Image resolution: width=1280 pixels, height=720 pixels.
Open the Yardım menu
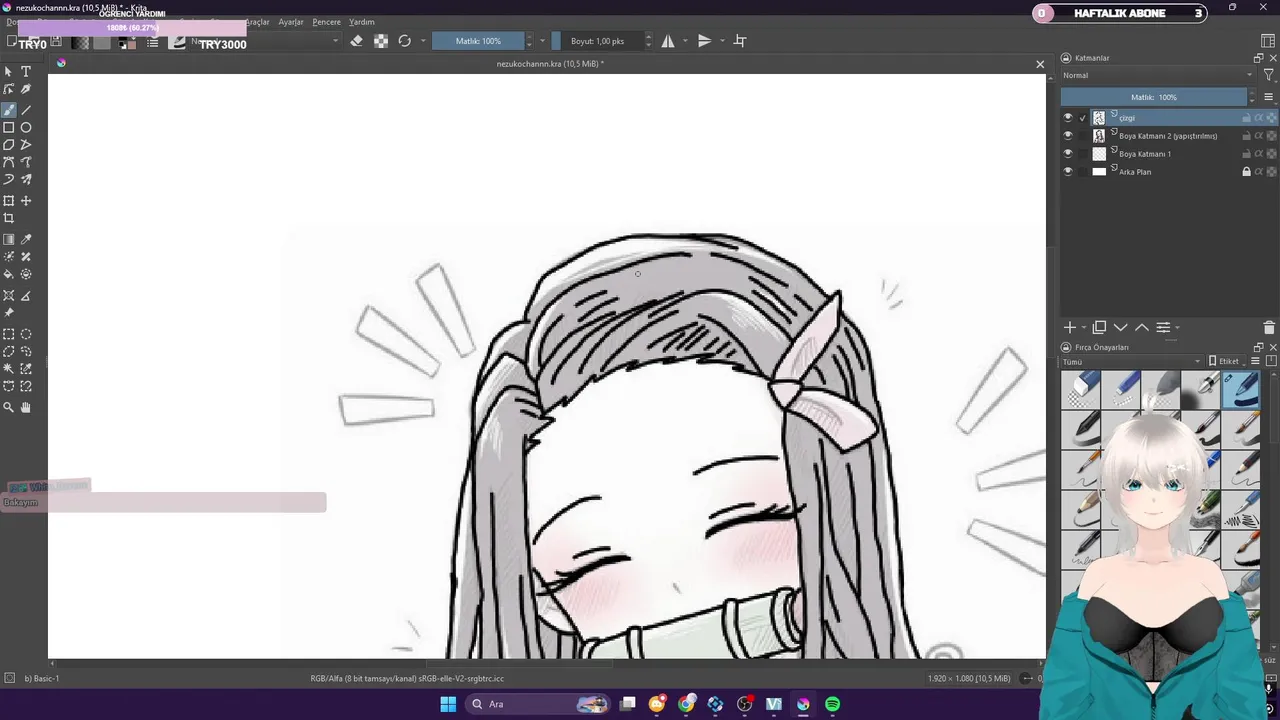[x=362, y=22]
